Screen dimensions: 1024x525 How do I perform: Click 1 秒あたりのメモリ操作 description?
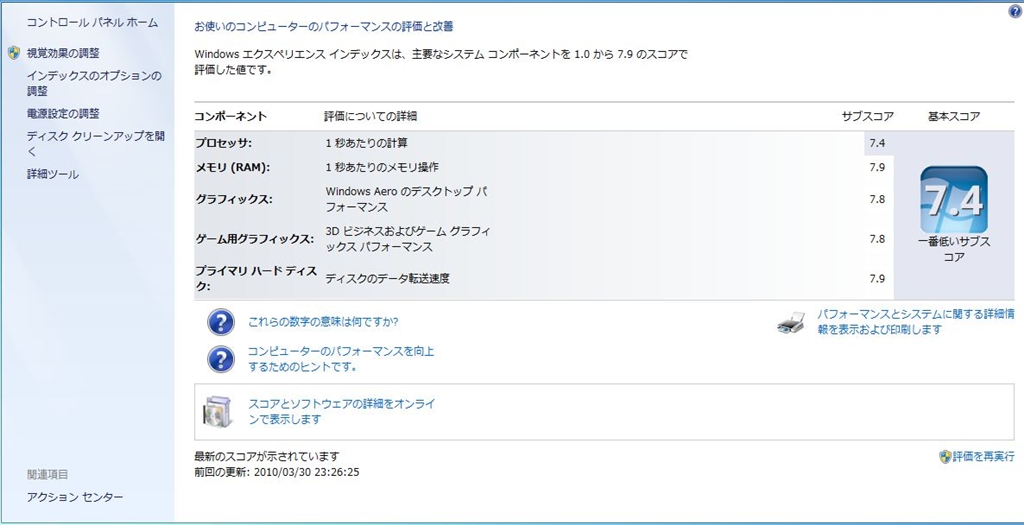(382, 168)
